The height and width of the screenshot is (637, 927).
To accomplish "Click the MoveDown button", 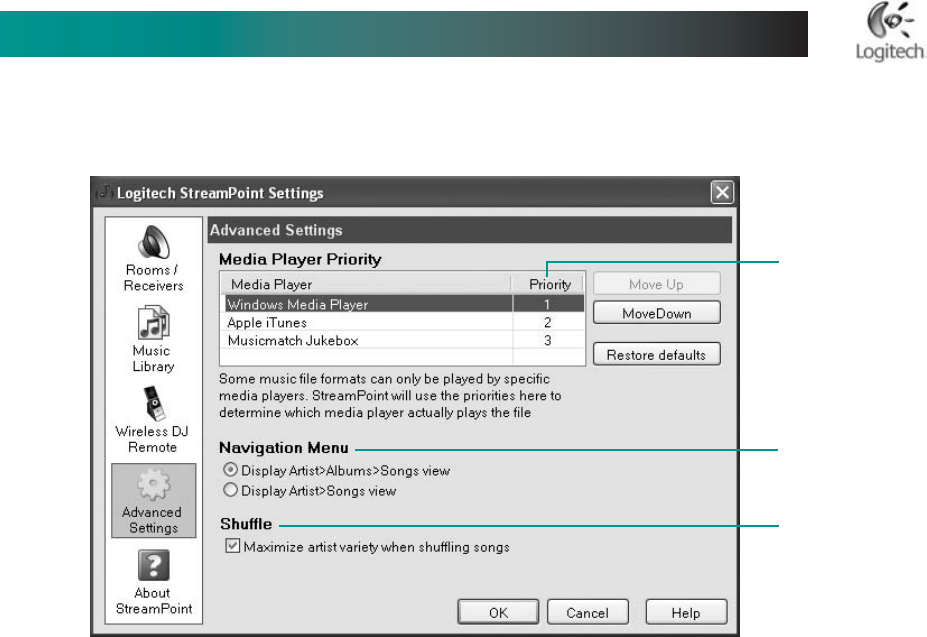I will [x=656, y=313].
